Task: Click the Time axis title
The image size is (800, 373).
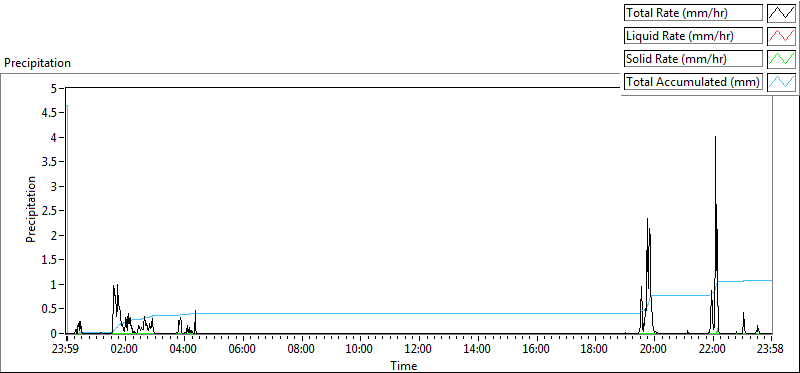Action: [x=404, y=365]
